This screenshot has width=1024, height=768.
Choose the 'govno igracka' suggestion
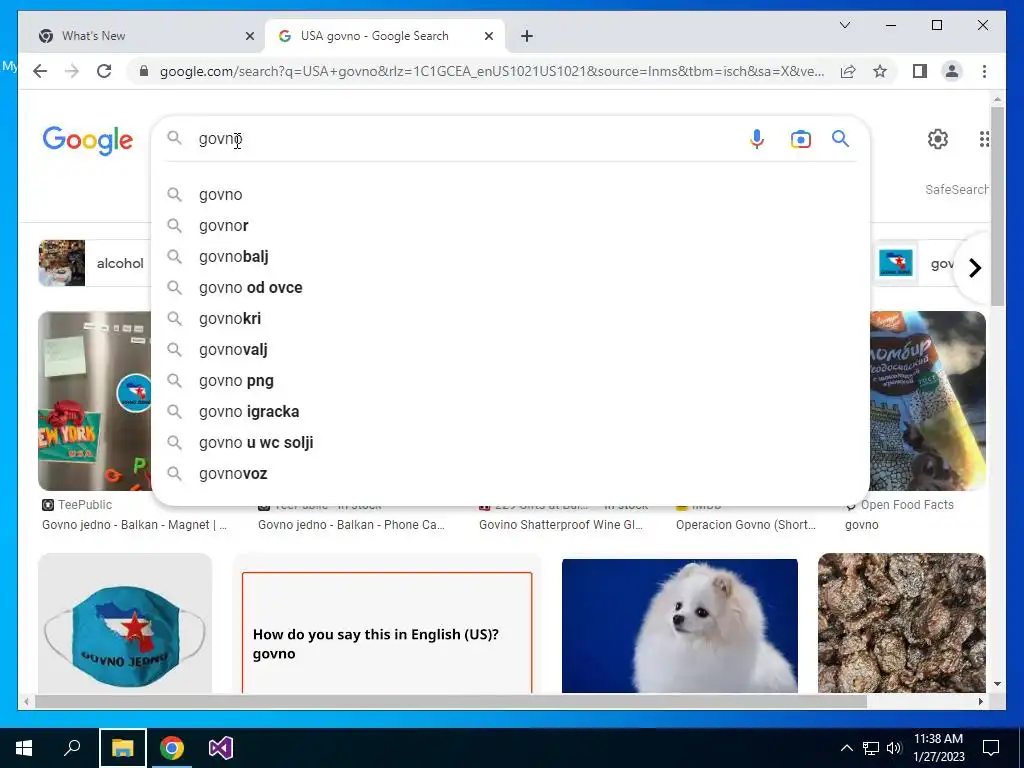coord(510,411)
